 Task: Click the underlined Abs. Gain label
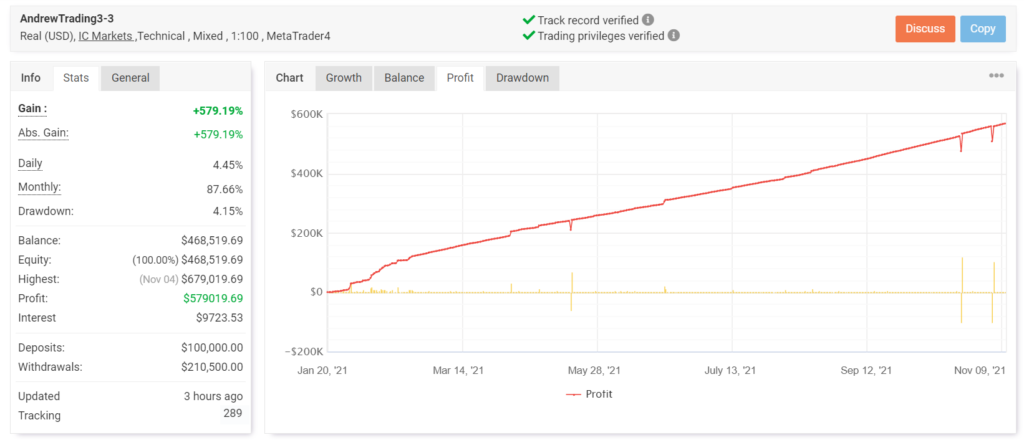pos(43,133)
